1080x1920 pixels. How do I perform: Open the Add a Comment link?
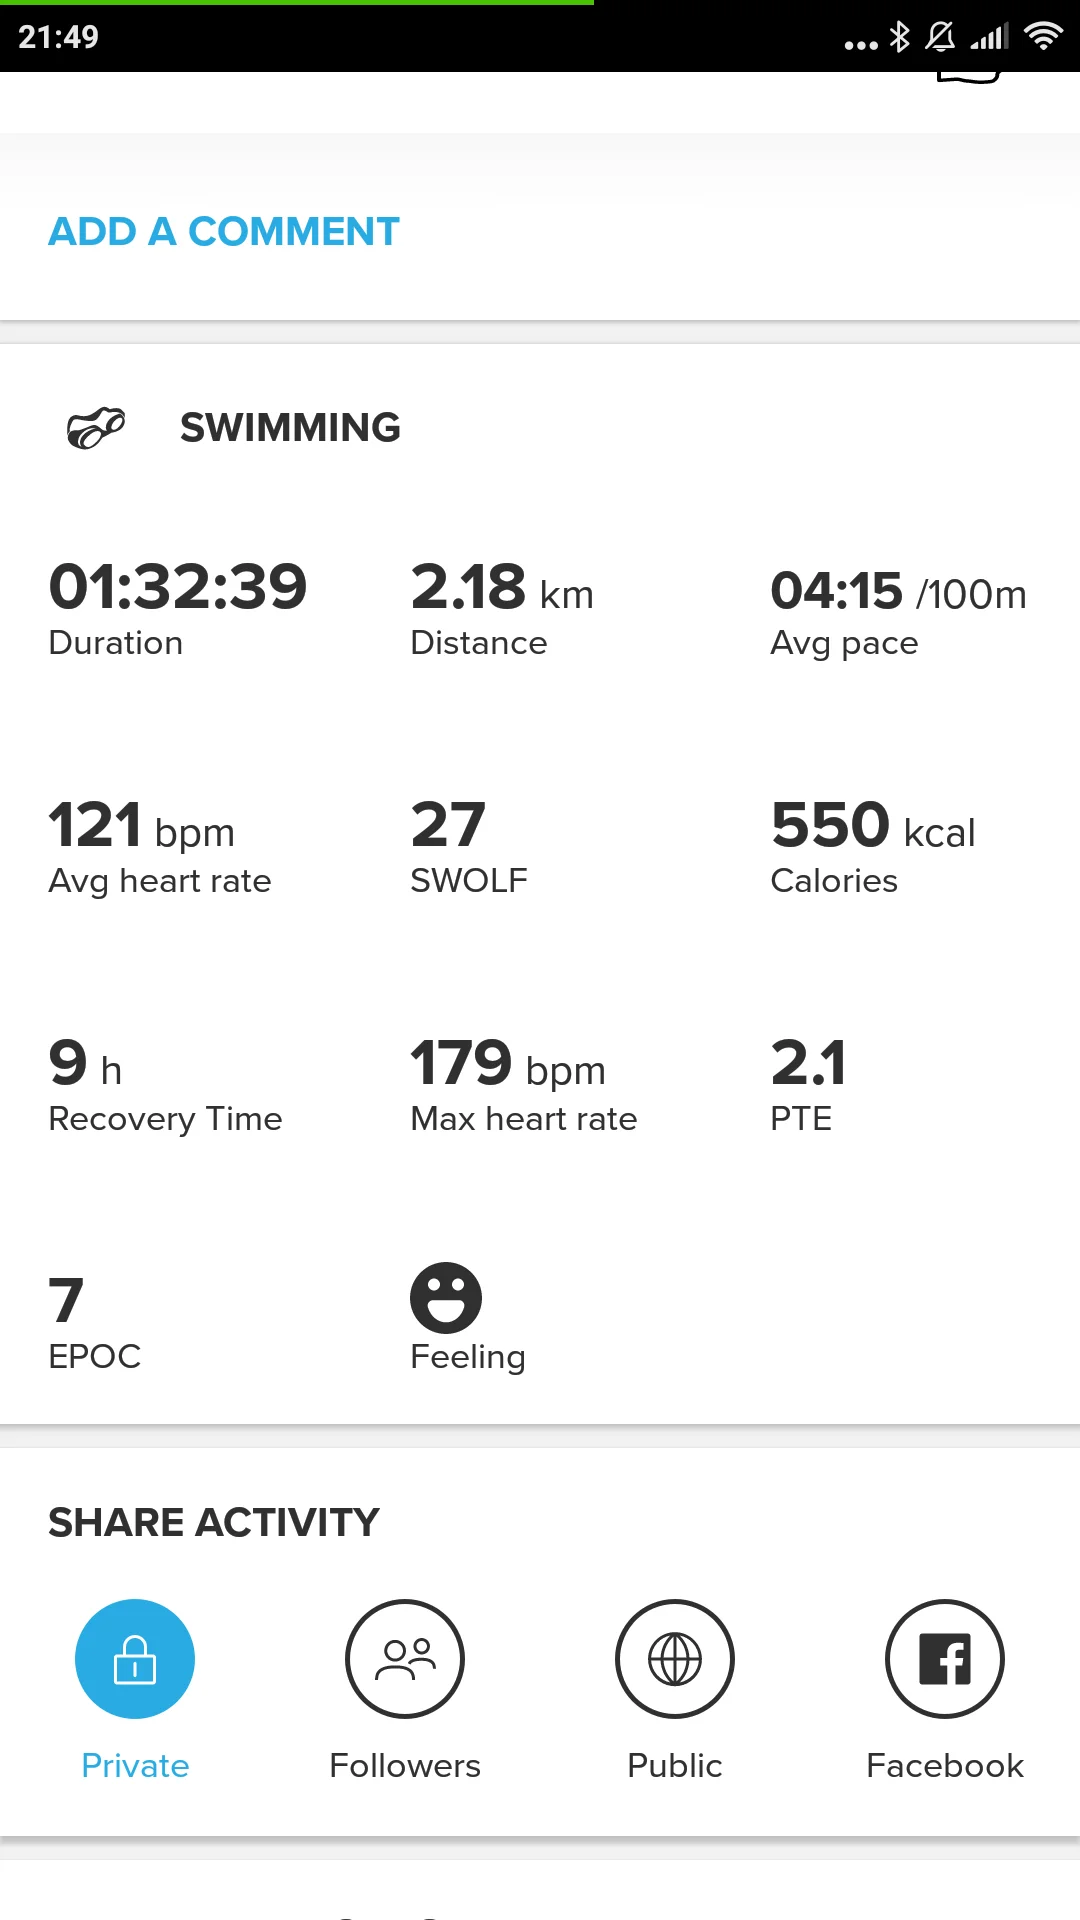[224, 232]
